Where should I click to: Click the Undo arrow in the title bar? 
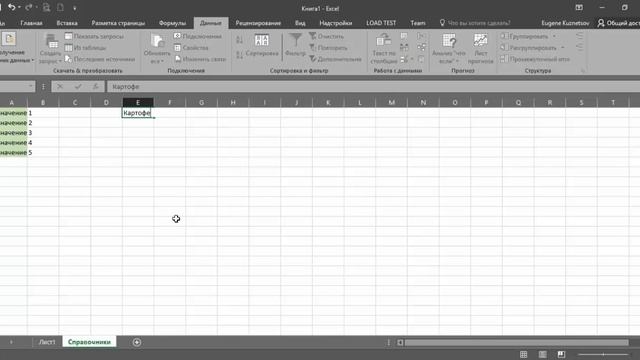tap(11, 7)
